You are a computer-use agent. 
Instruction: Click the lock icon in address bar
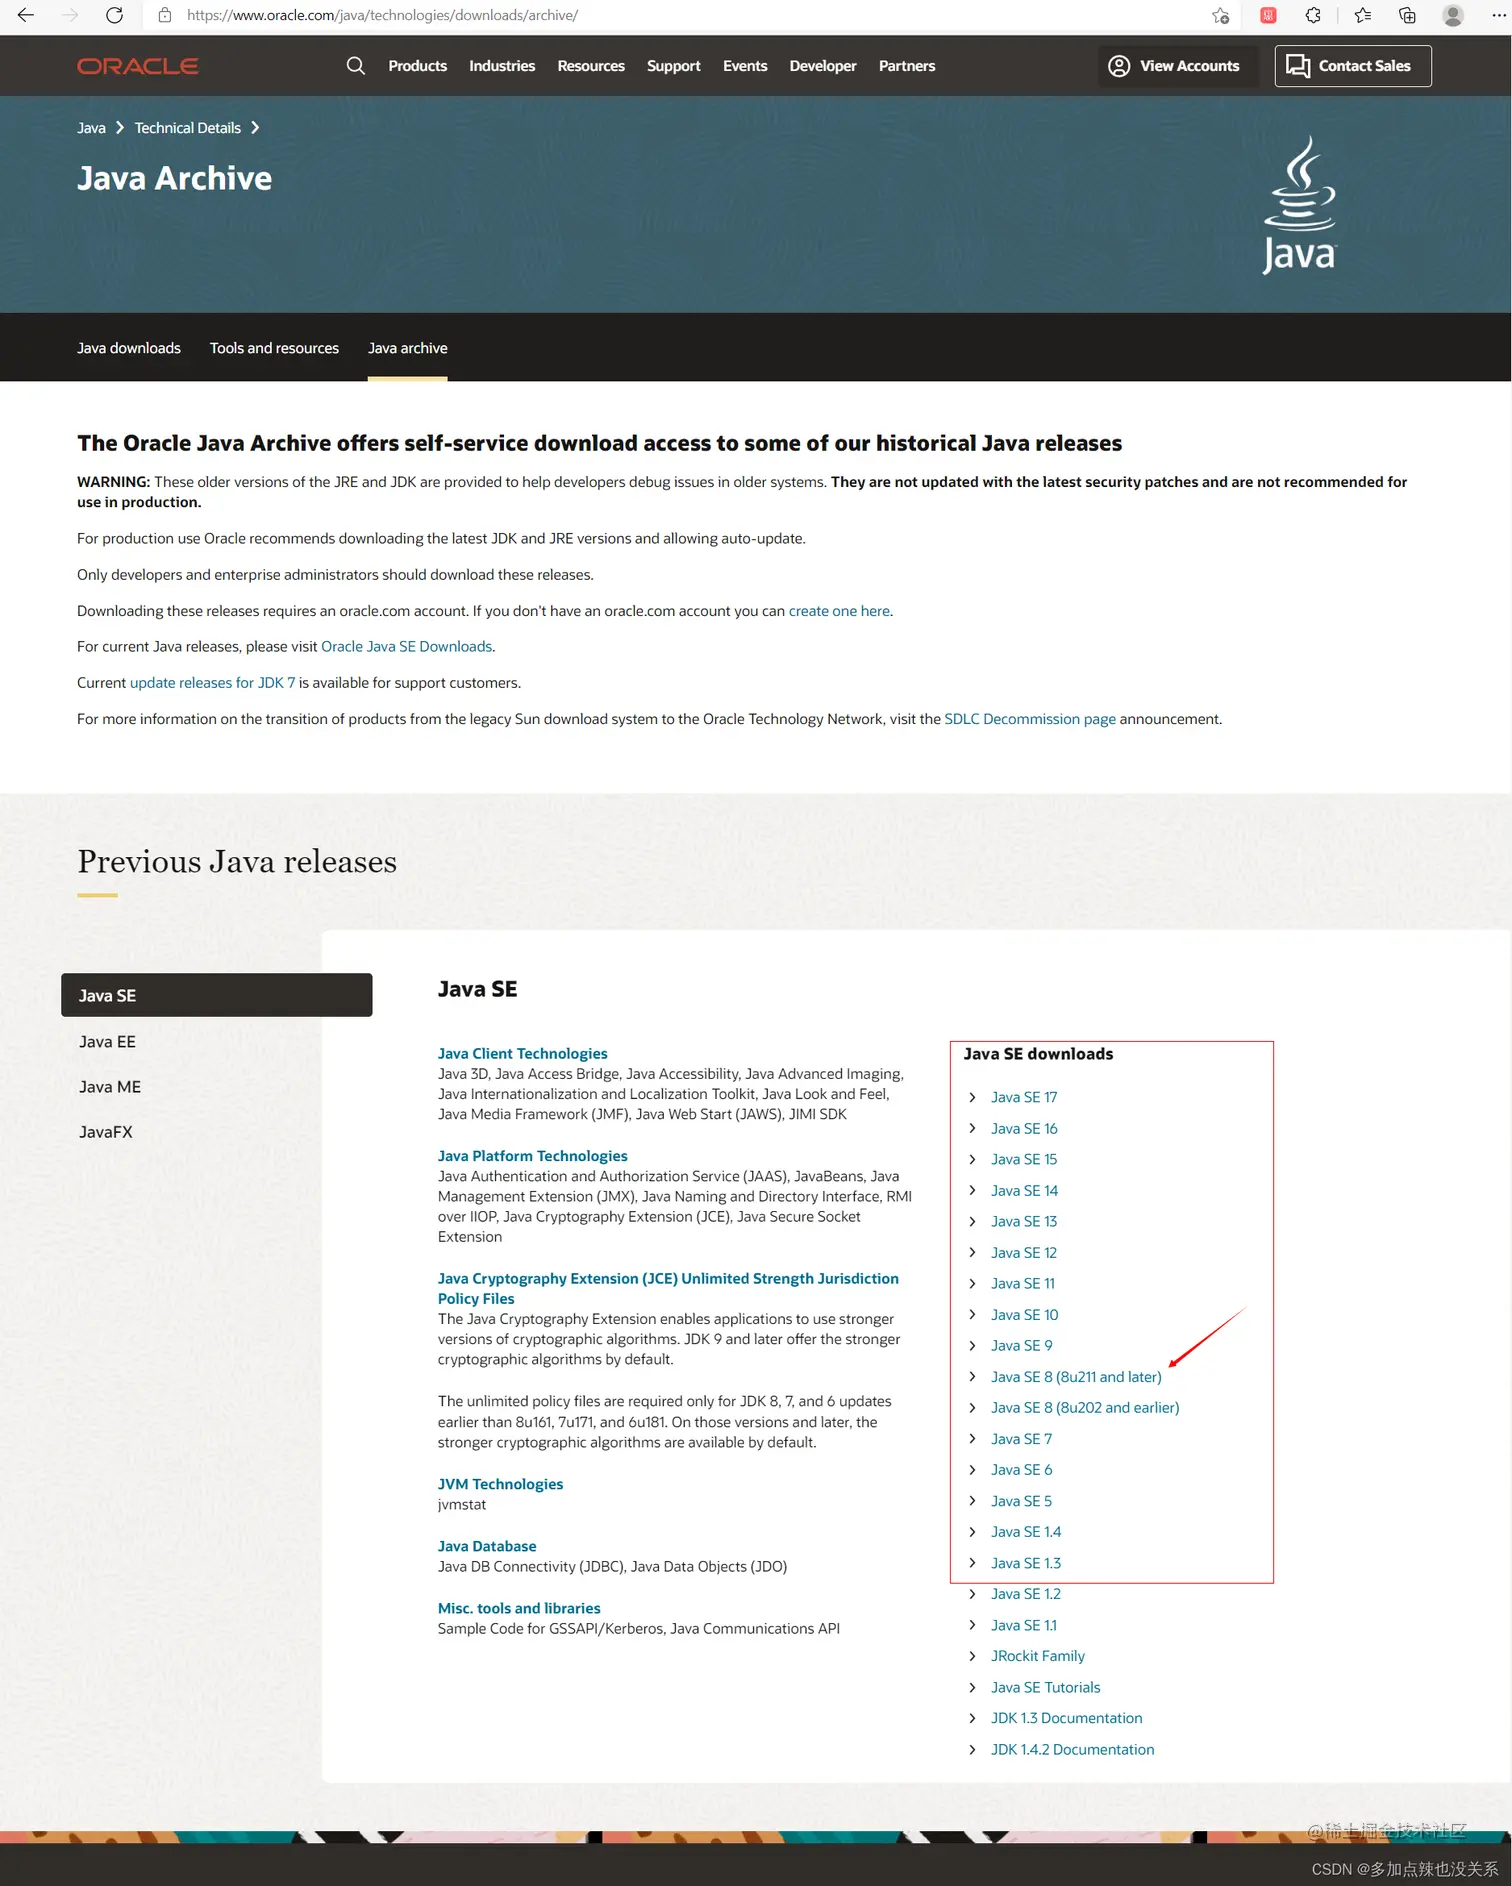click(x=165, y=15)
